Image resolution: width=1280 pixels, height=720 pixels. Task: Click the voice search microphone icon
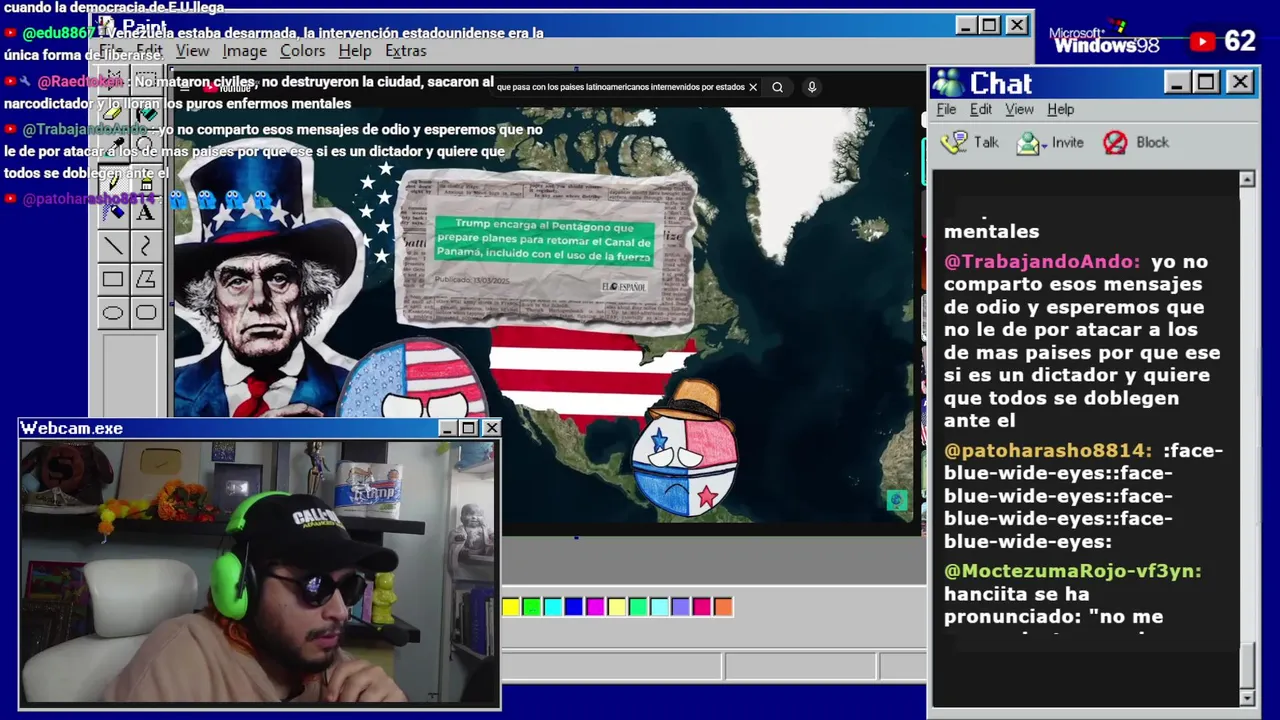pyautogui.click(x=812, y=87)
